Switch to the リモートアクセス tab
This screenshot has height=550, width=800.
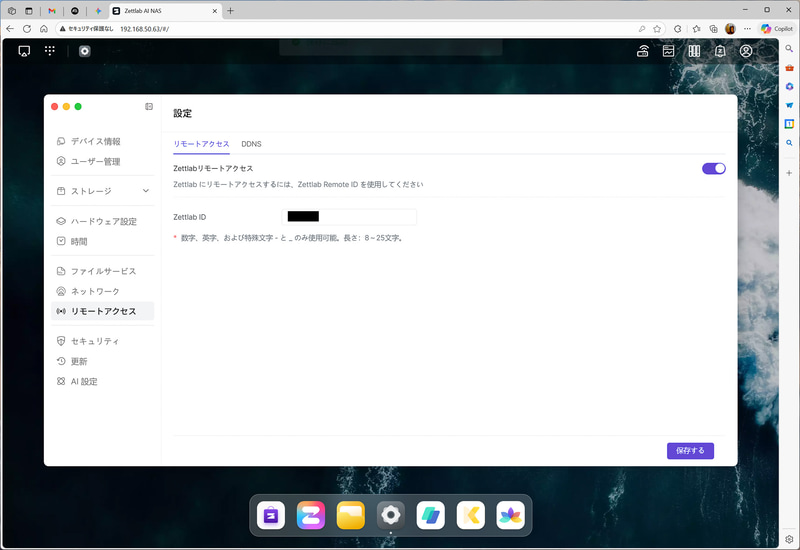(x=202, y=144)
